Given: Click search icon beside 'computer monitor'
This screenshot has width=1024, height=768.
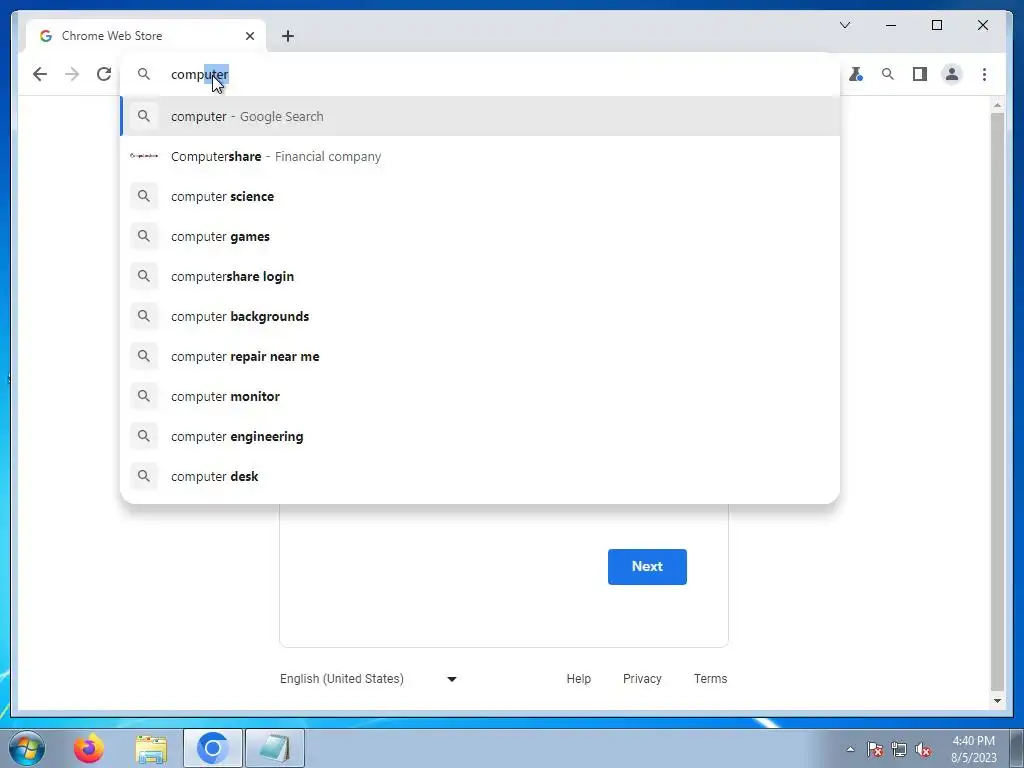Looking at the screenshot, I should (144, 396).
